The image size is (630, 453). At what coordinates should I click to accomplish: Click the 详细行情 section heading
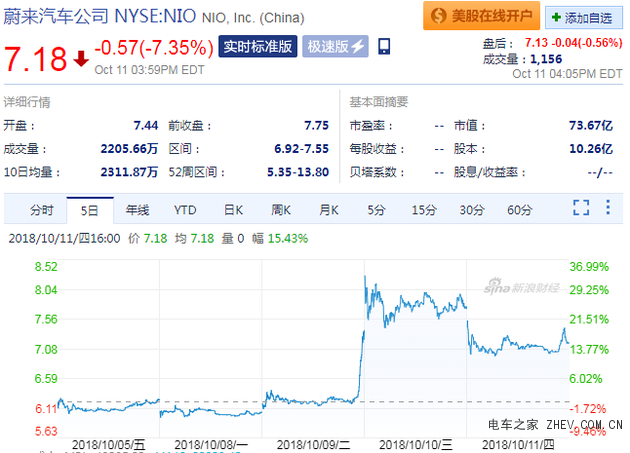click(27, 102)
